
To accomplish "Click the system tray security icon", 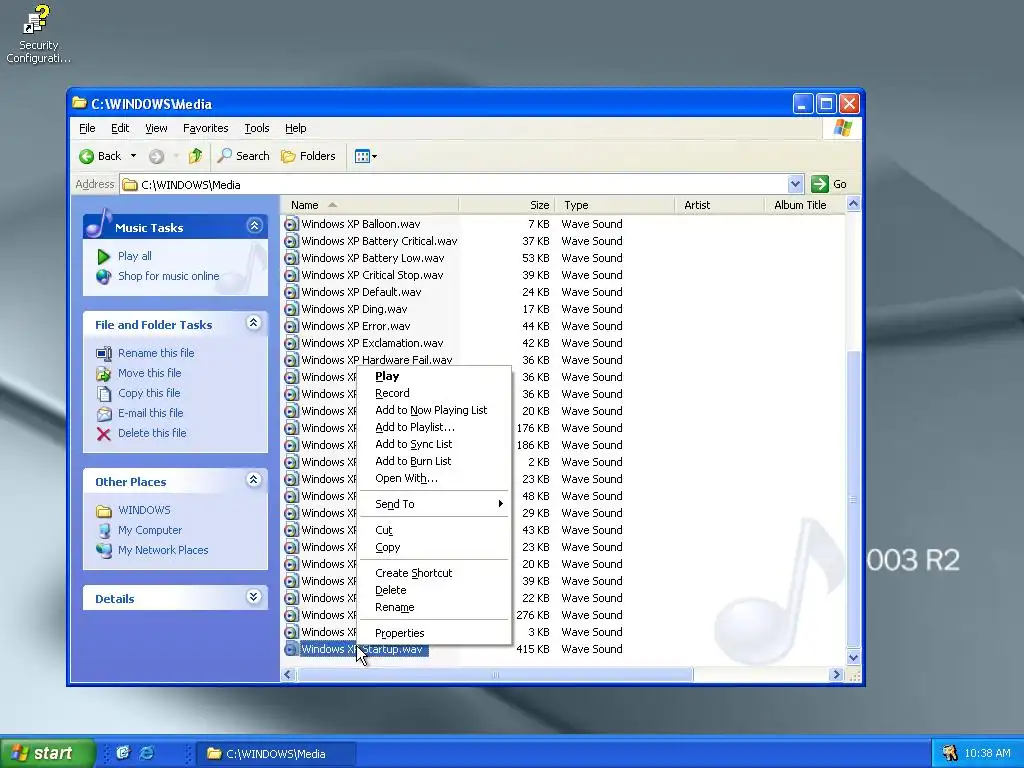I will 950,753.
